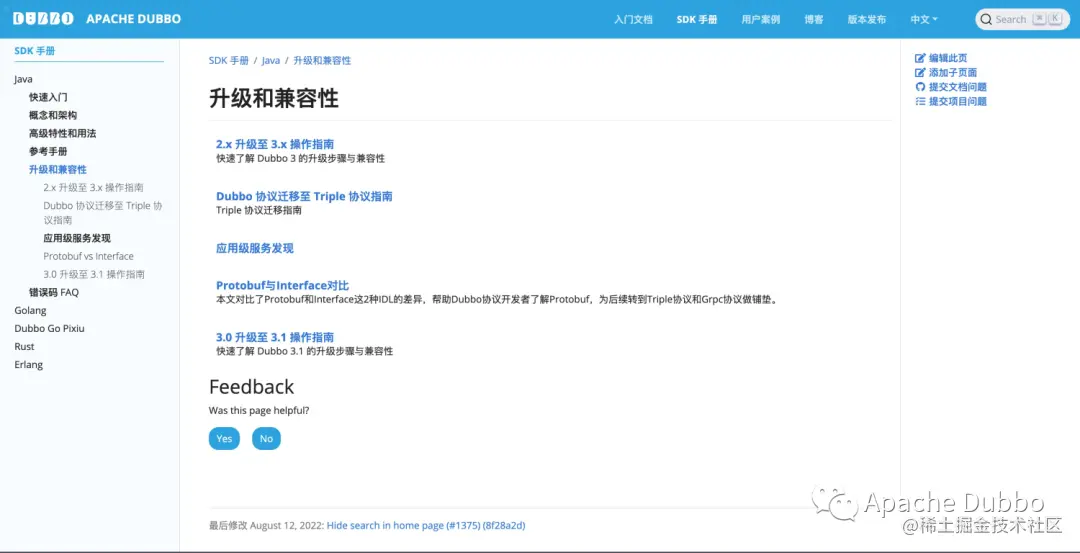Open sidebar item Protobuf vs Interface

pos(88,256)
